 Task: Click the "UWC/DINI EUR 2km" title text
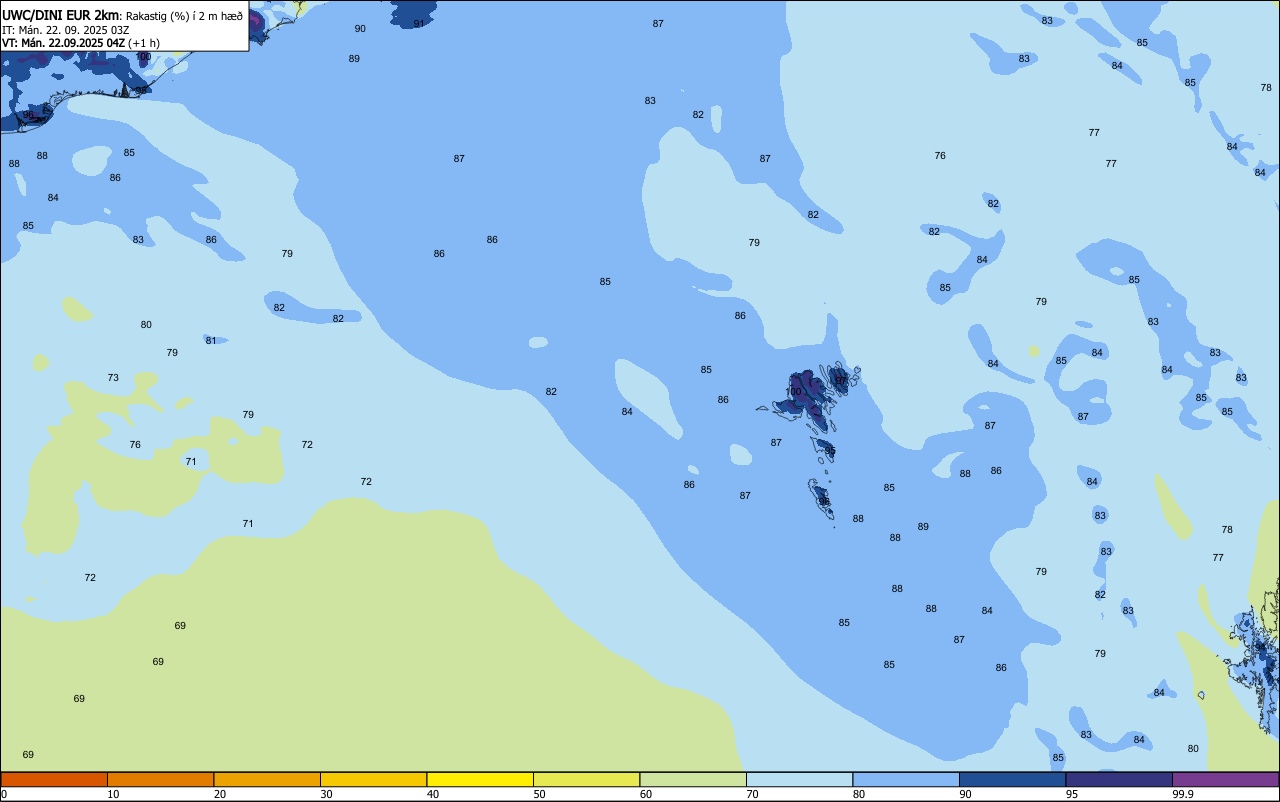click(x=60, y=15)
